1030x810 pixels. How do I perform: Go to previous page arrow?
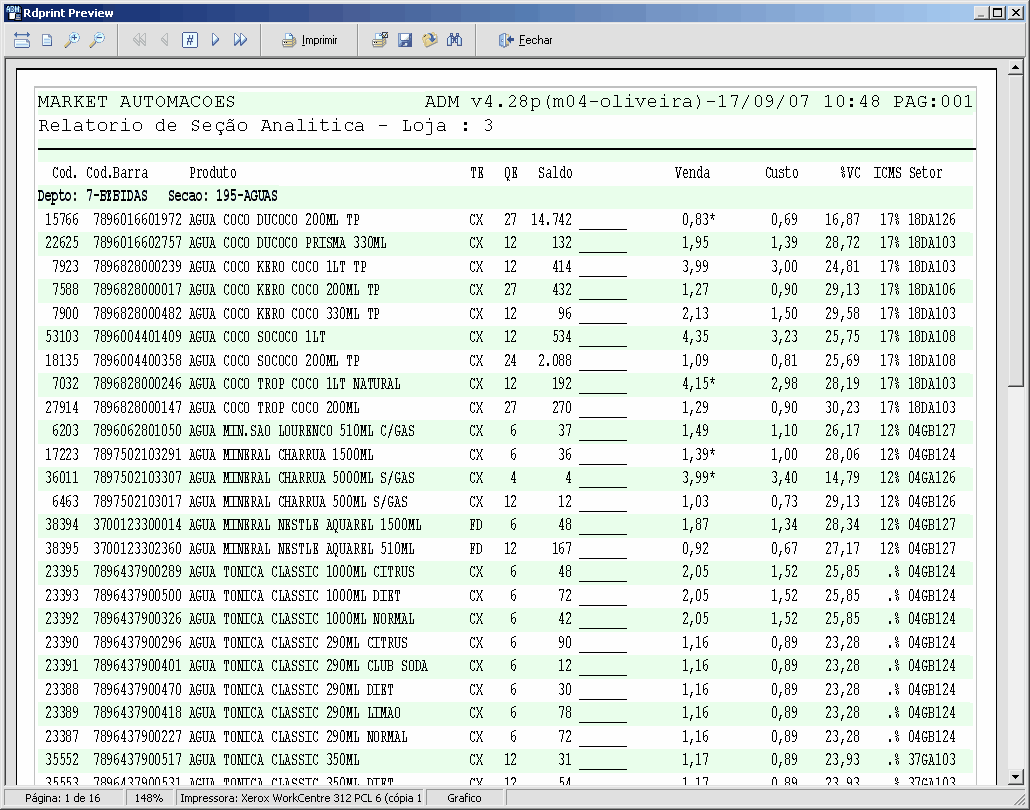click(164, 40)
